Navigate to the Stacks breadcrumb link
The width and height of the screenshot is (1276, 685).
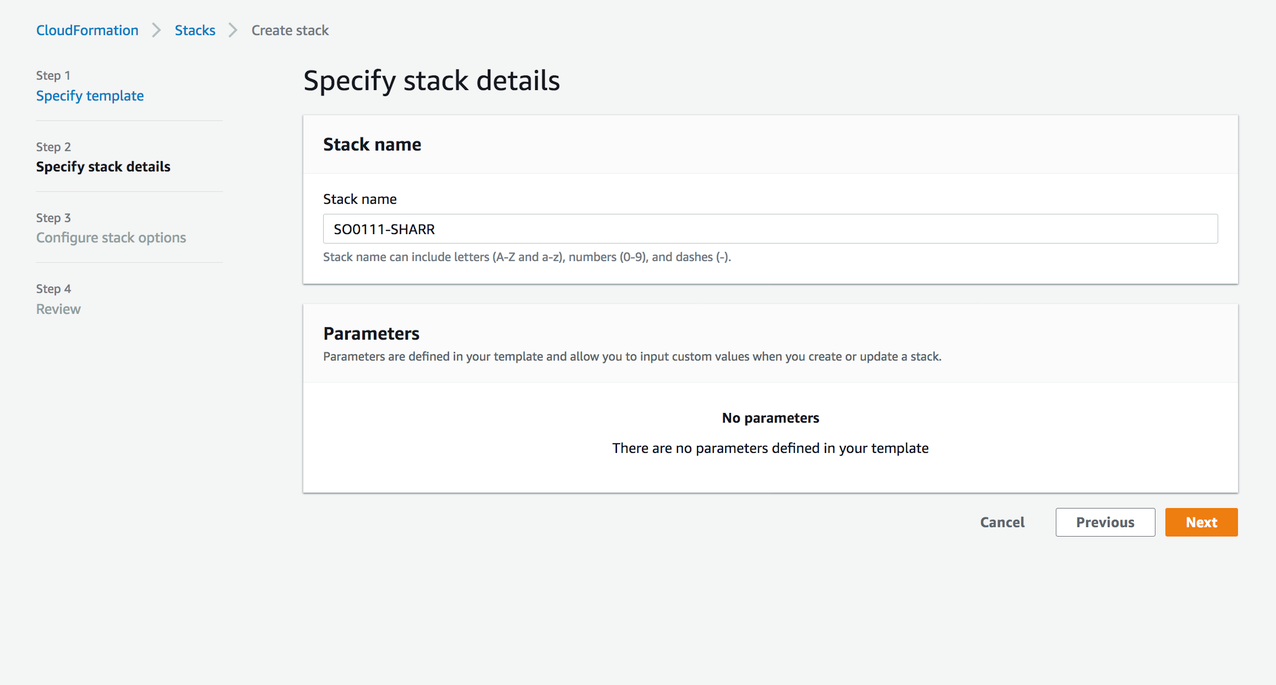[195, 30]
